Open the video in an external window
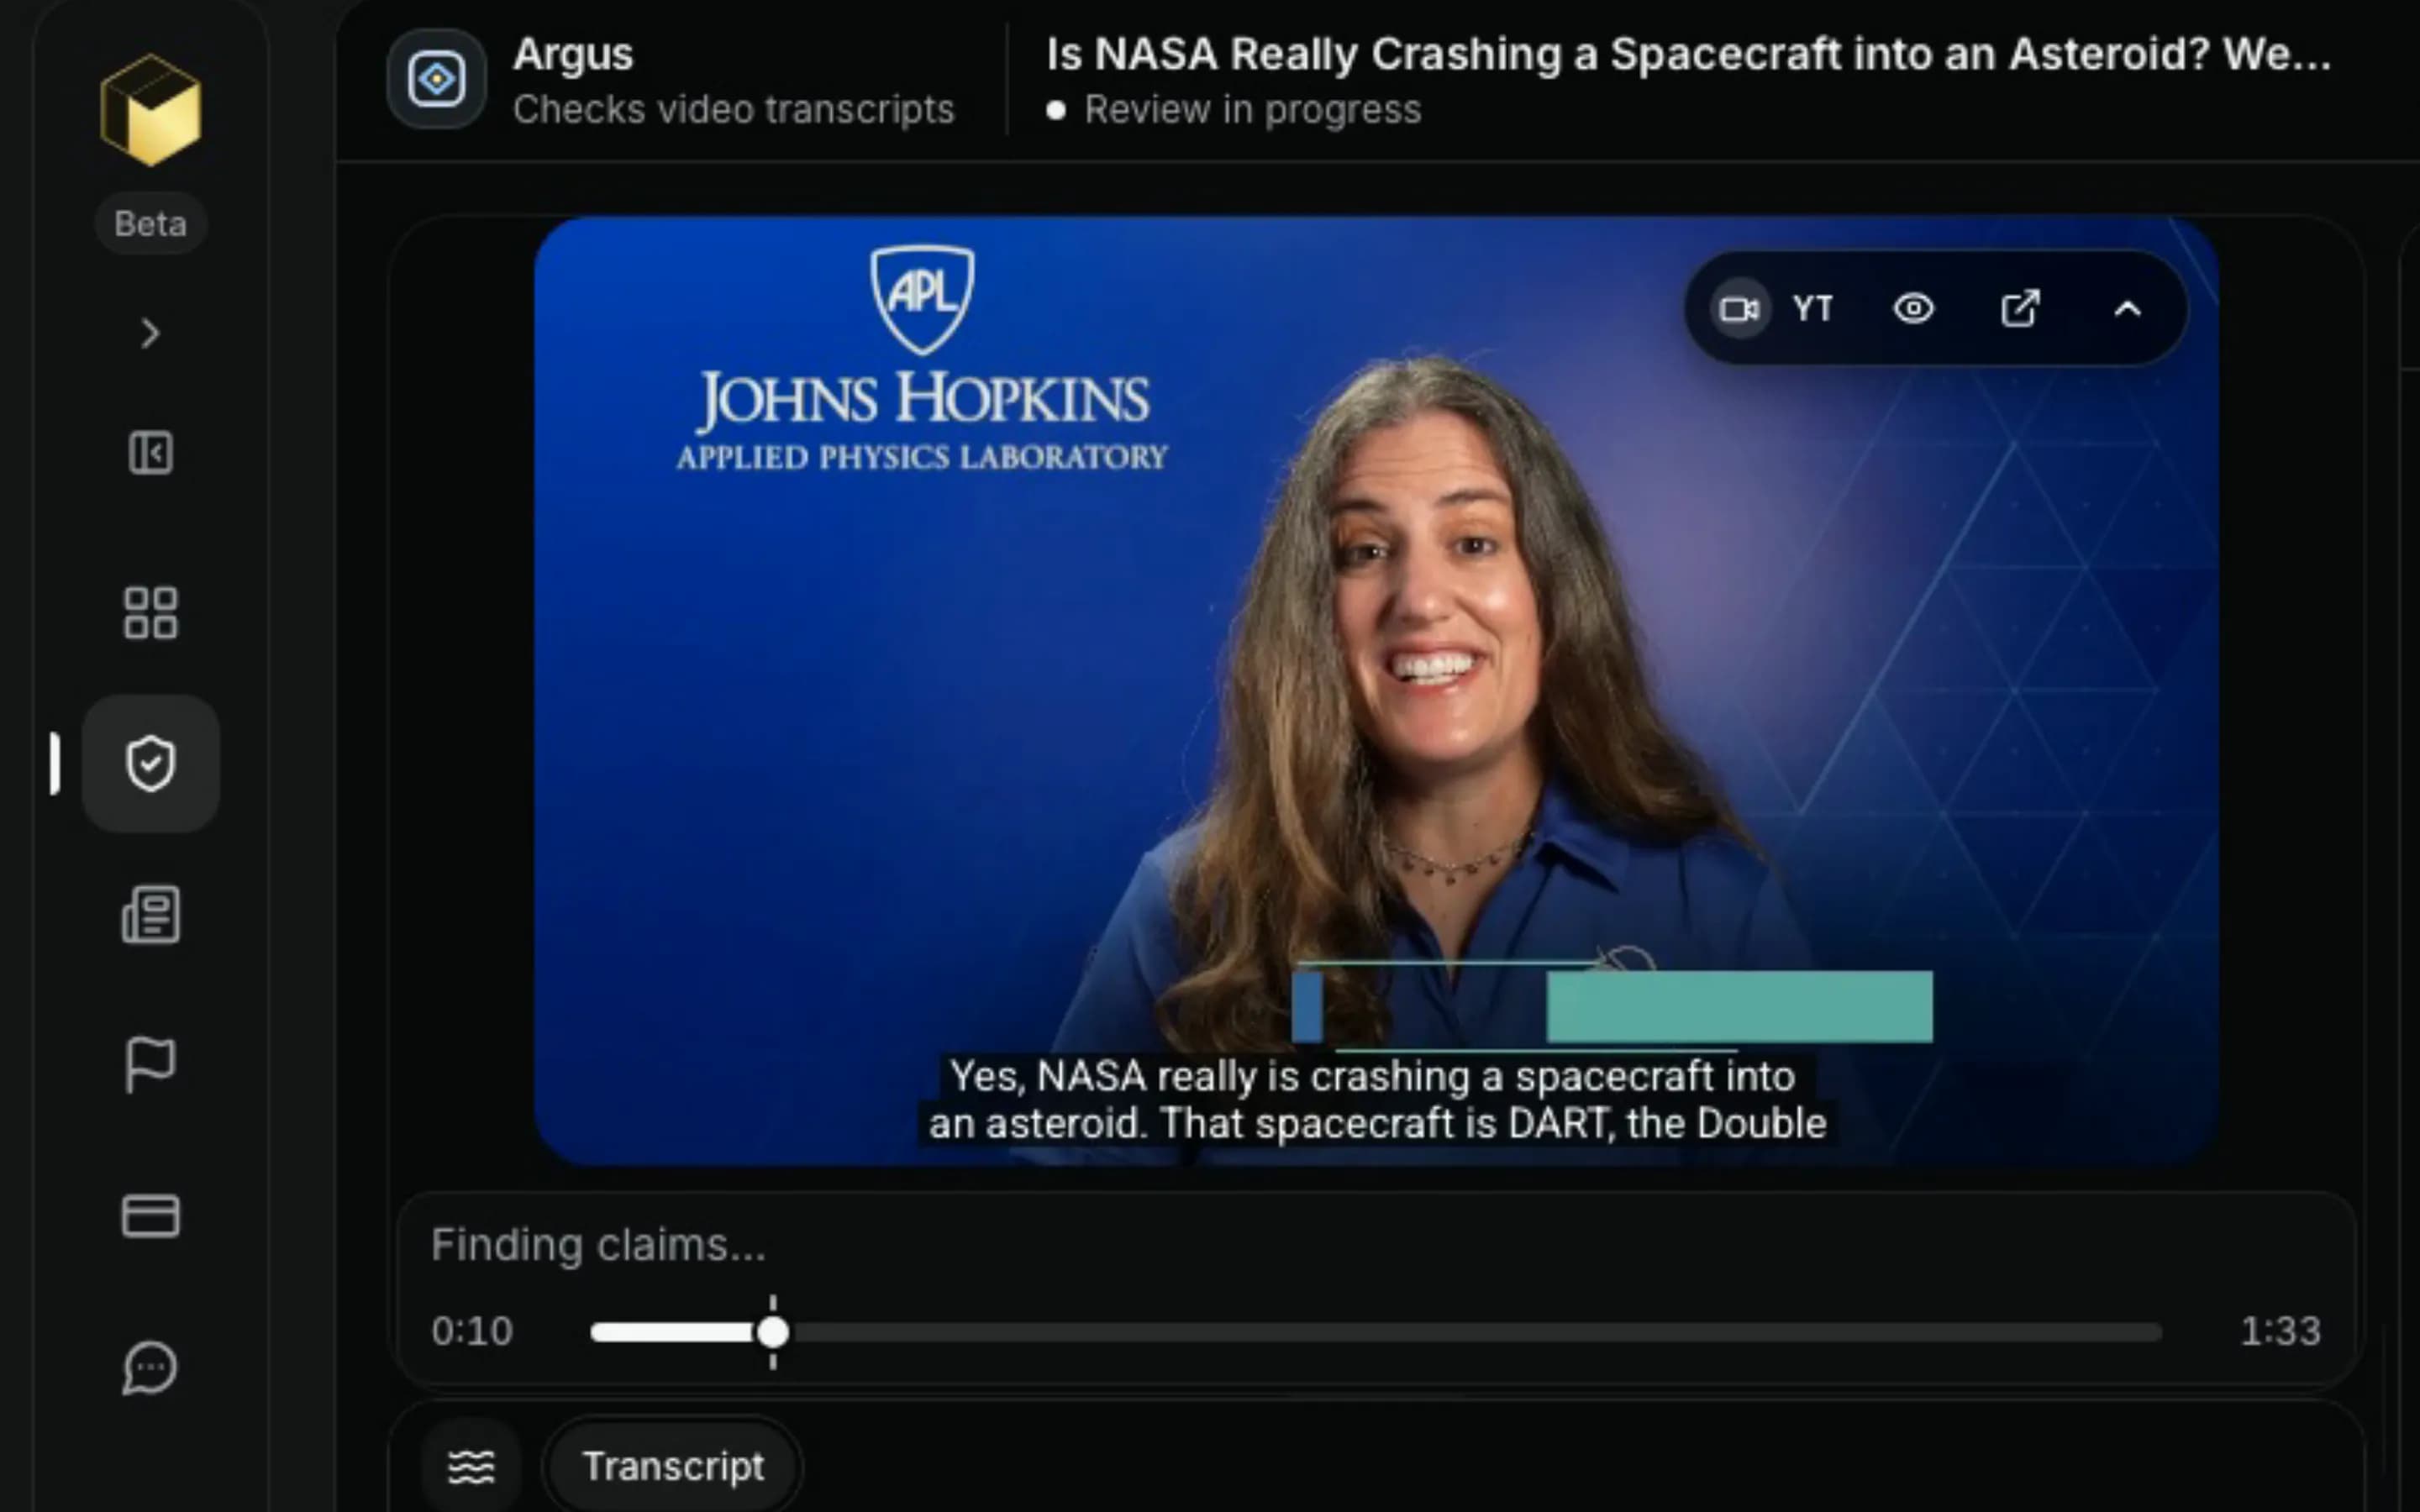 (2020, 309)
